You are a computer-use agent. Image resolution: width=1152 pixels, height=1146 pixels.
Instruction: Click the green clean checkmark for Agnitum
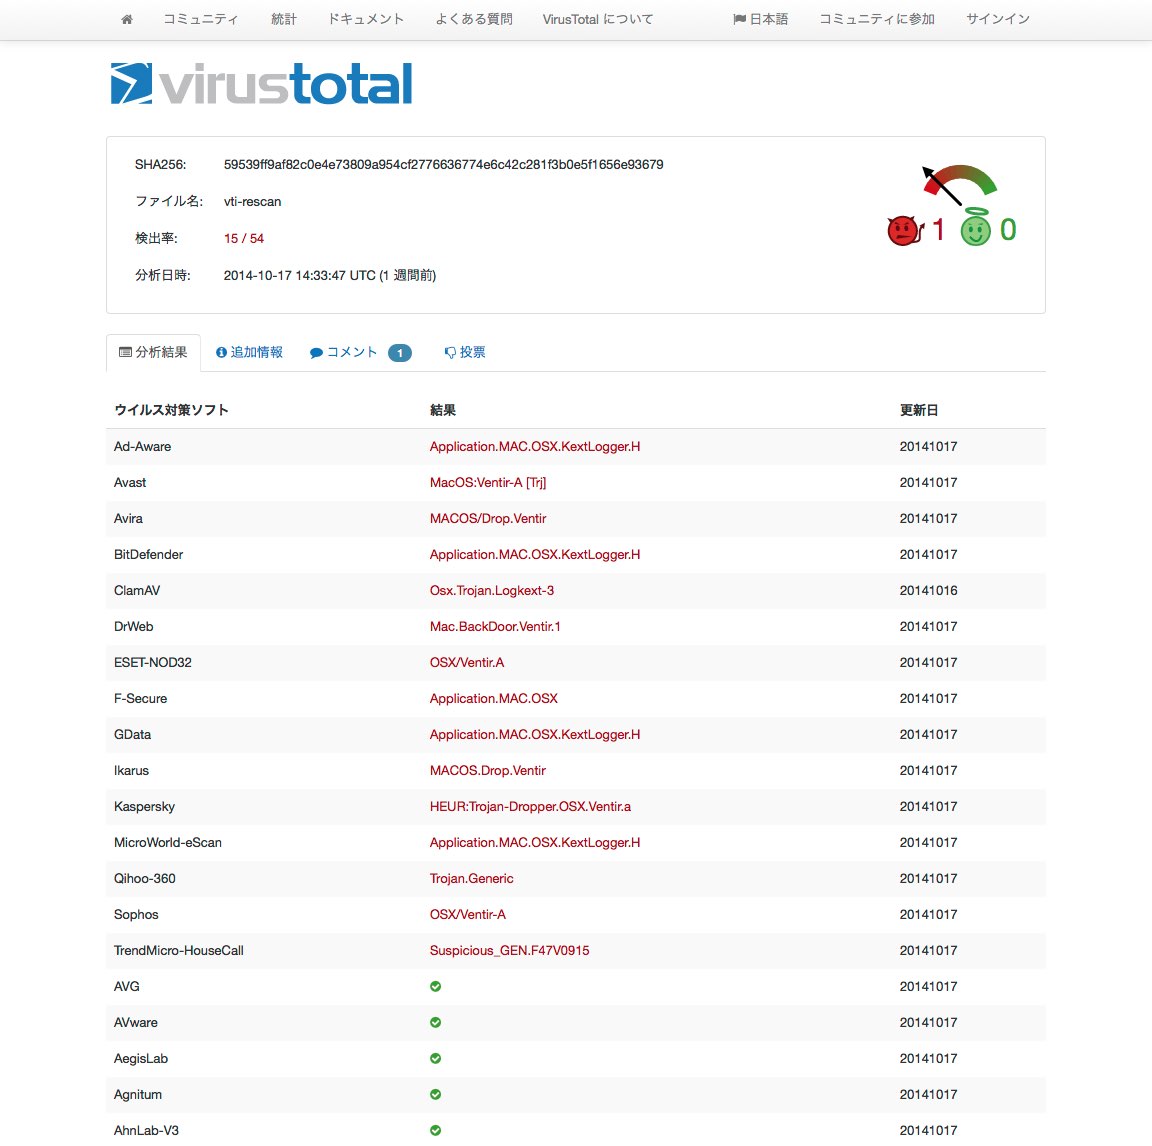point(436,1095)
